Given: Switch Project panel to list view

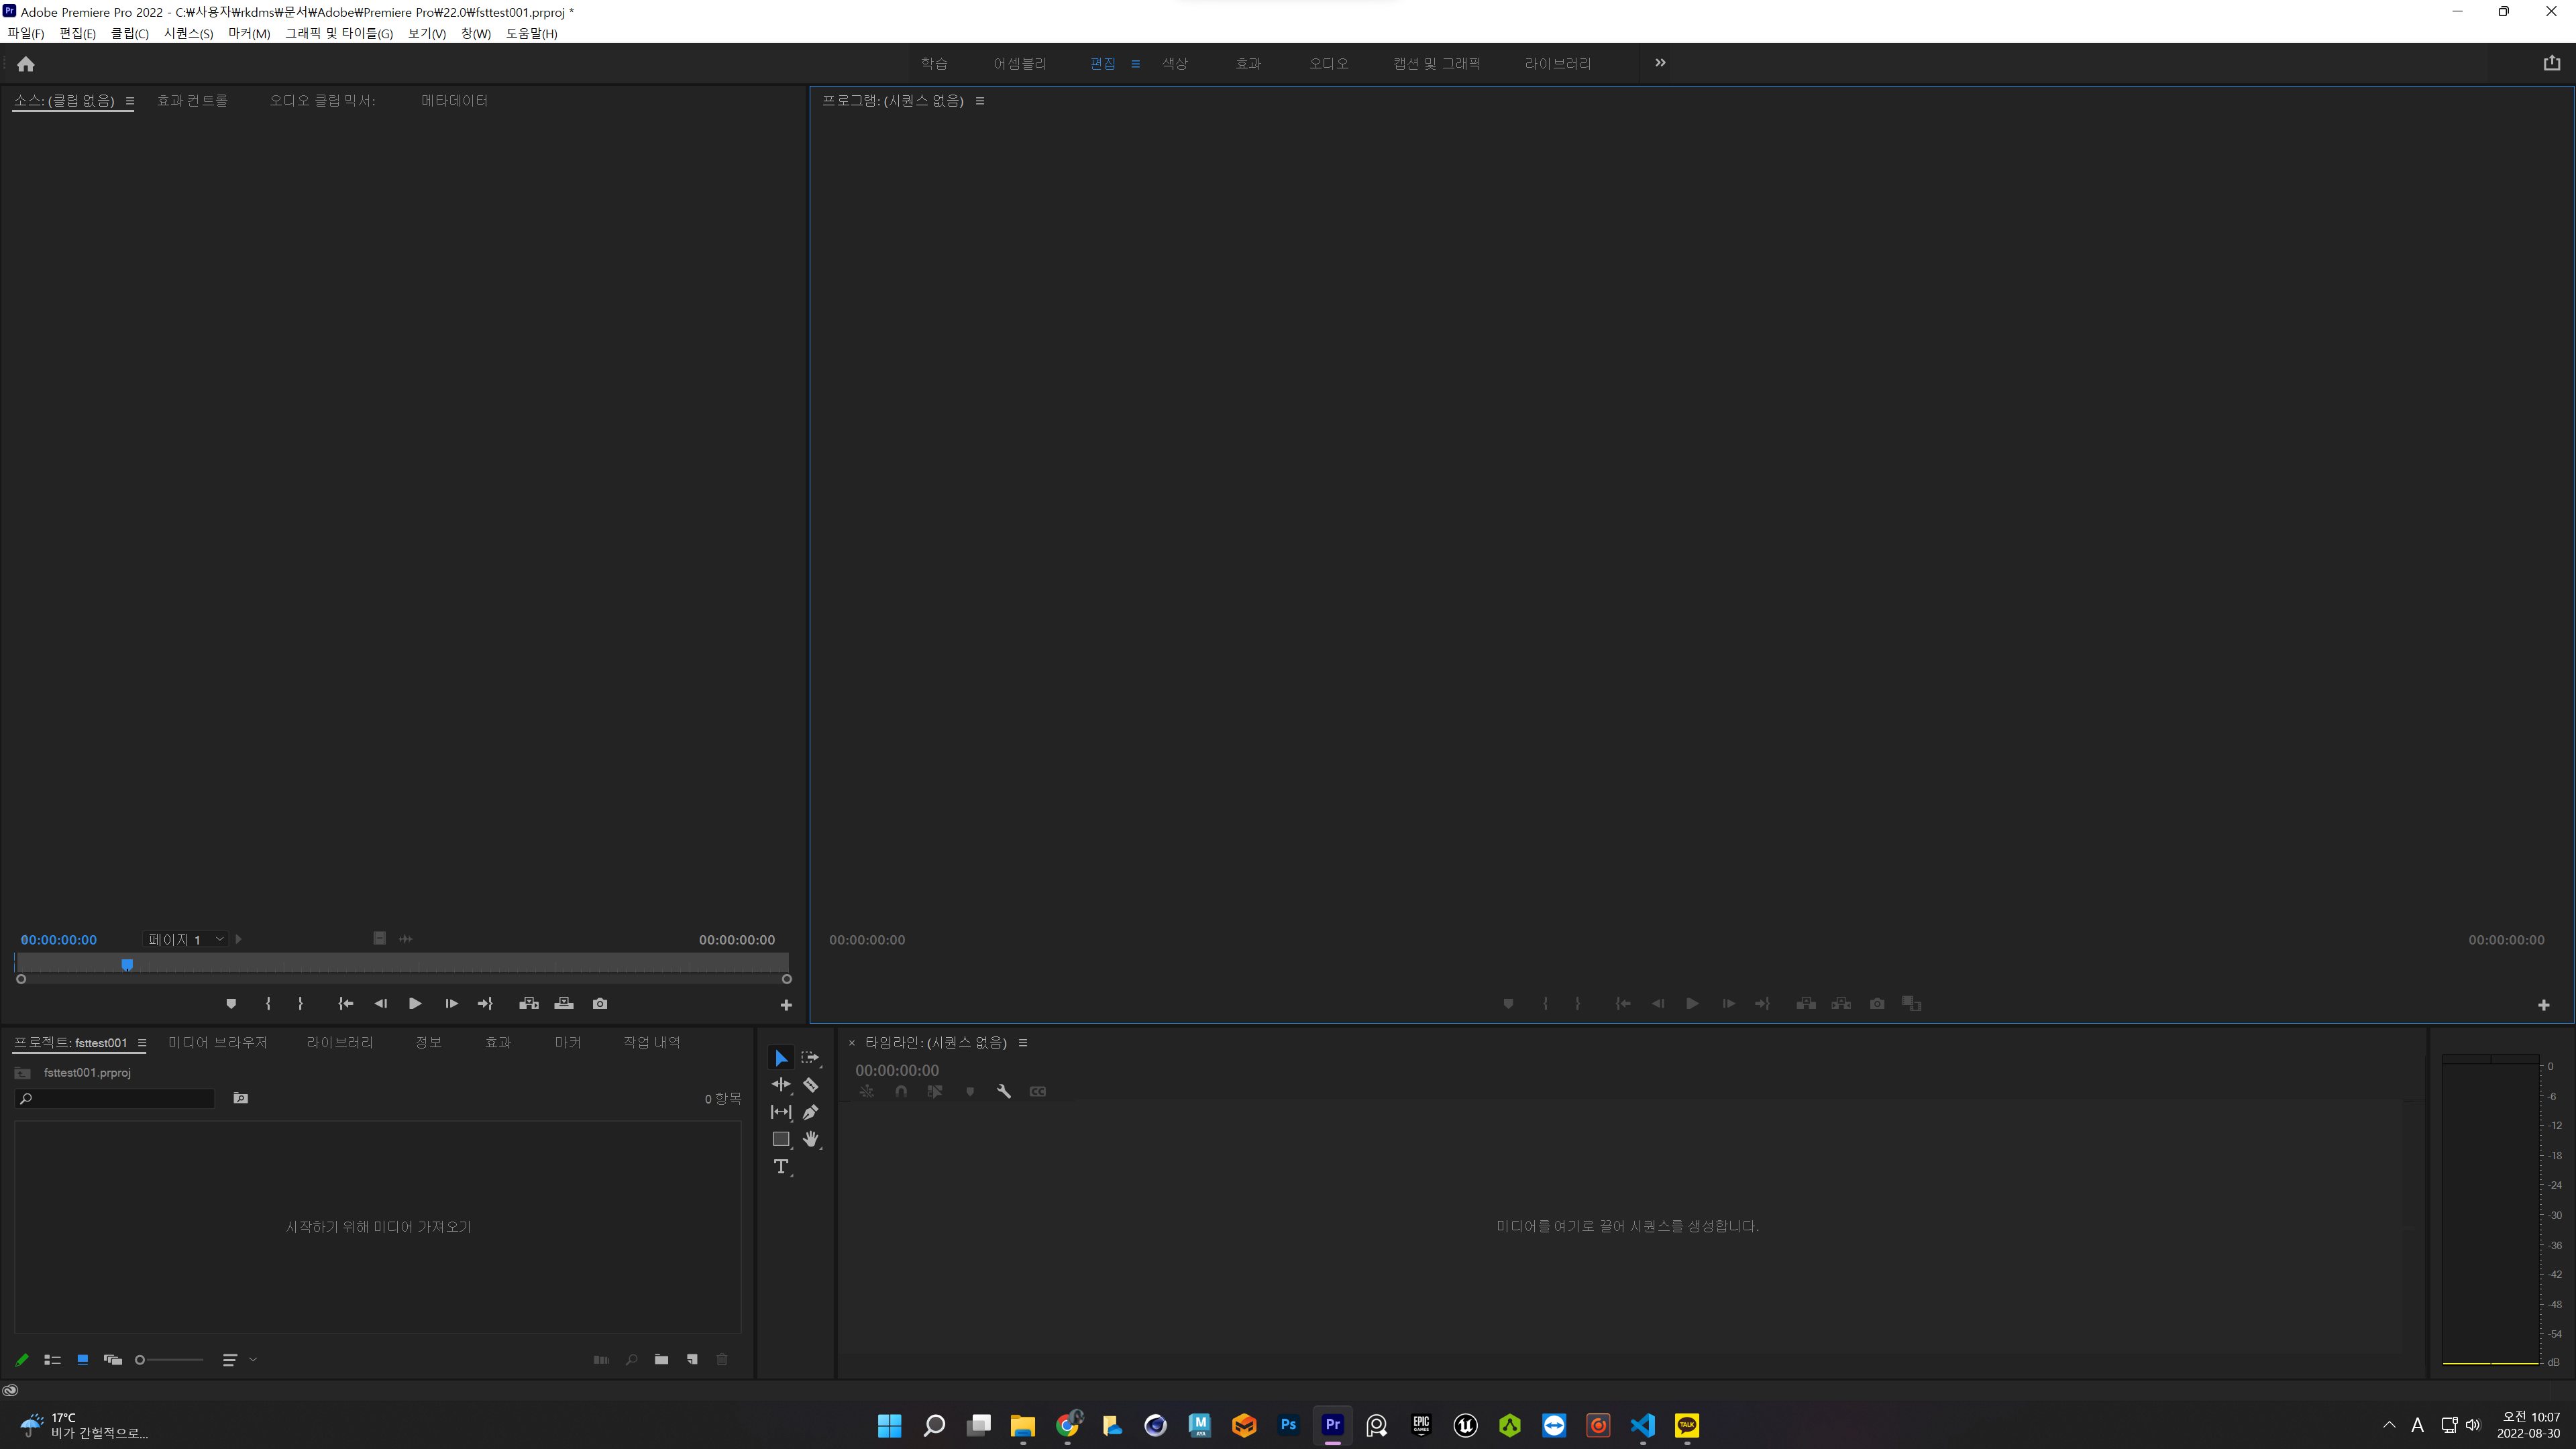Looking at the screenshot, I should coord(52,1360).
